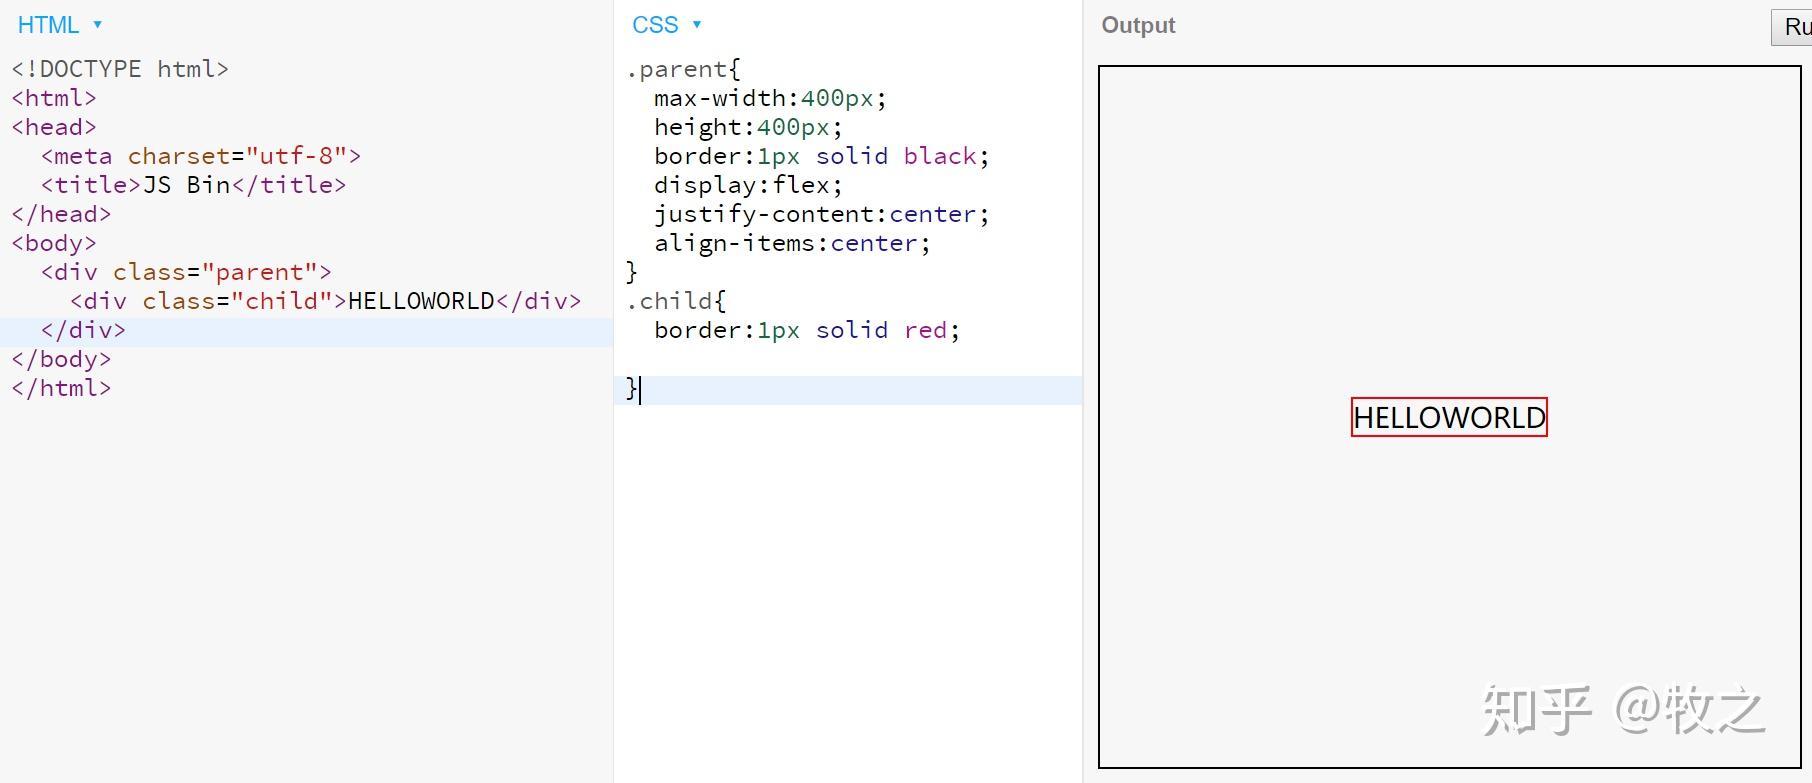
Task: Click the closing </html> tag line
Action: [61, 388]
